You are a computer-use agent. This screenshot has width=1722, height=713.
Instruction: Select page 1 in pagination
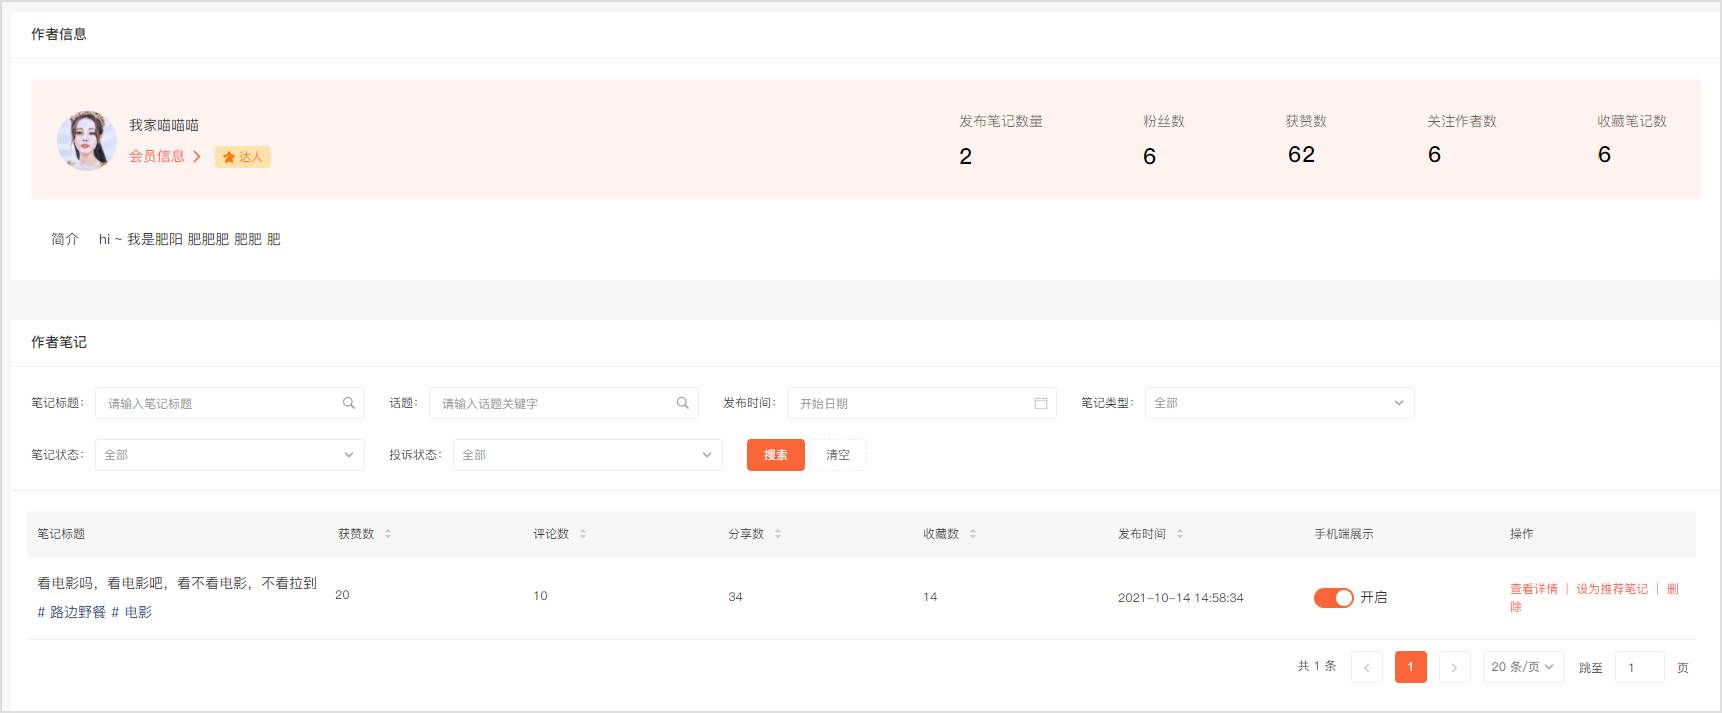click(x=1410, y=667)
